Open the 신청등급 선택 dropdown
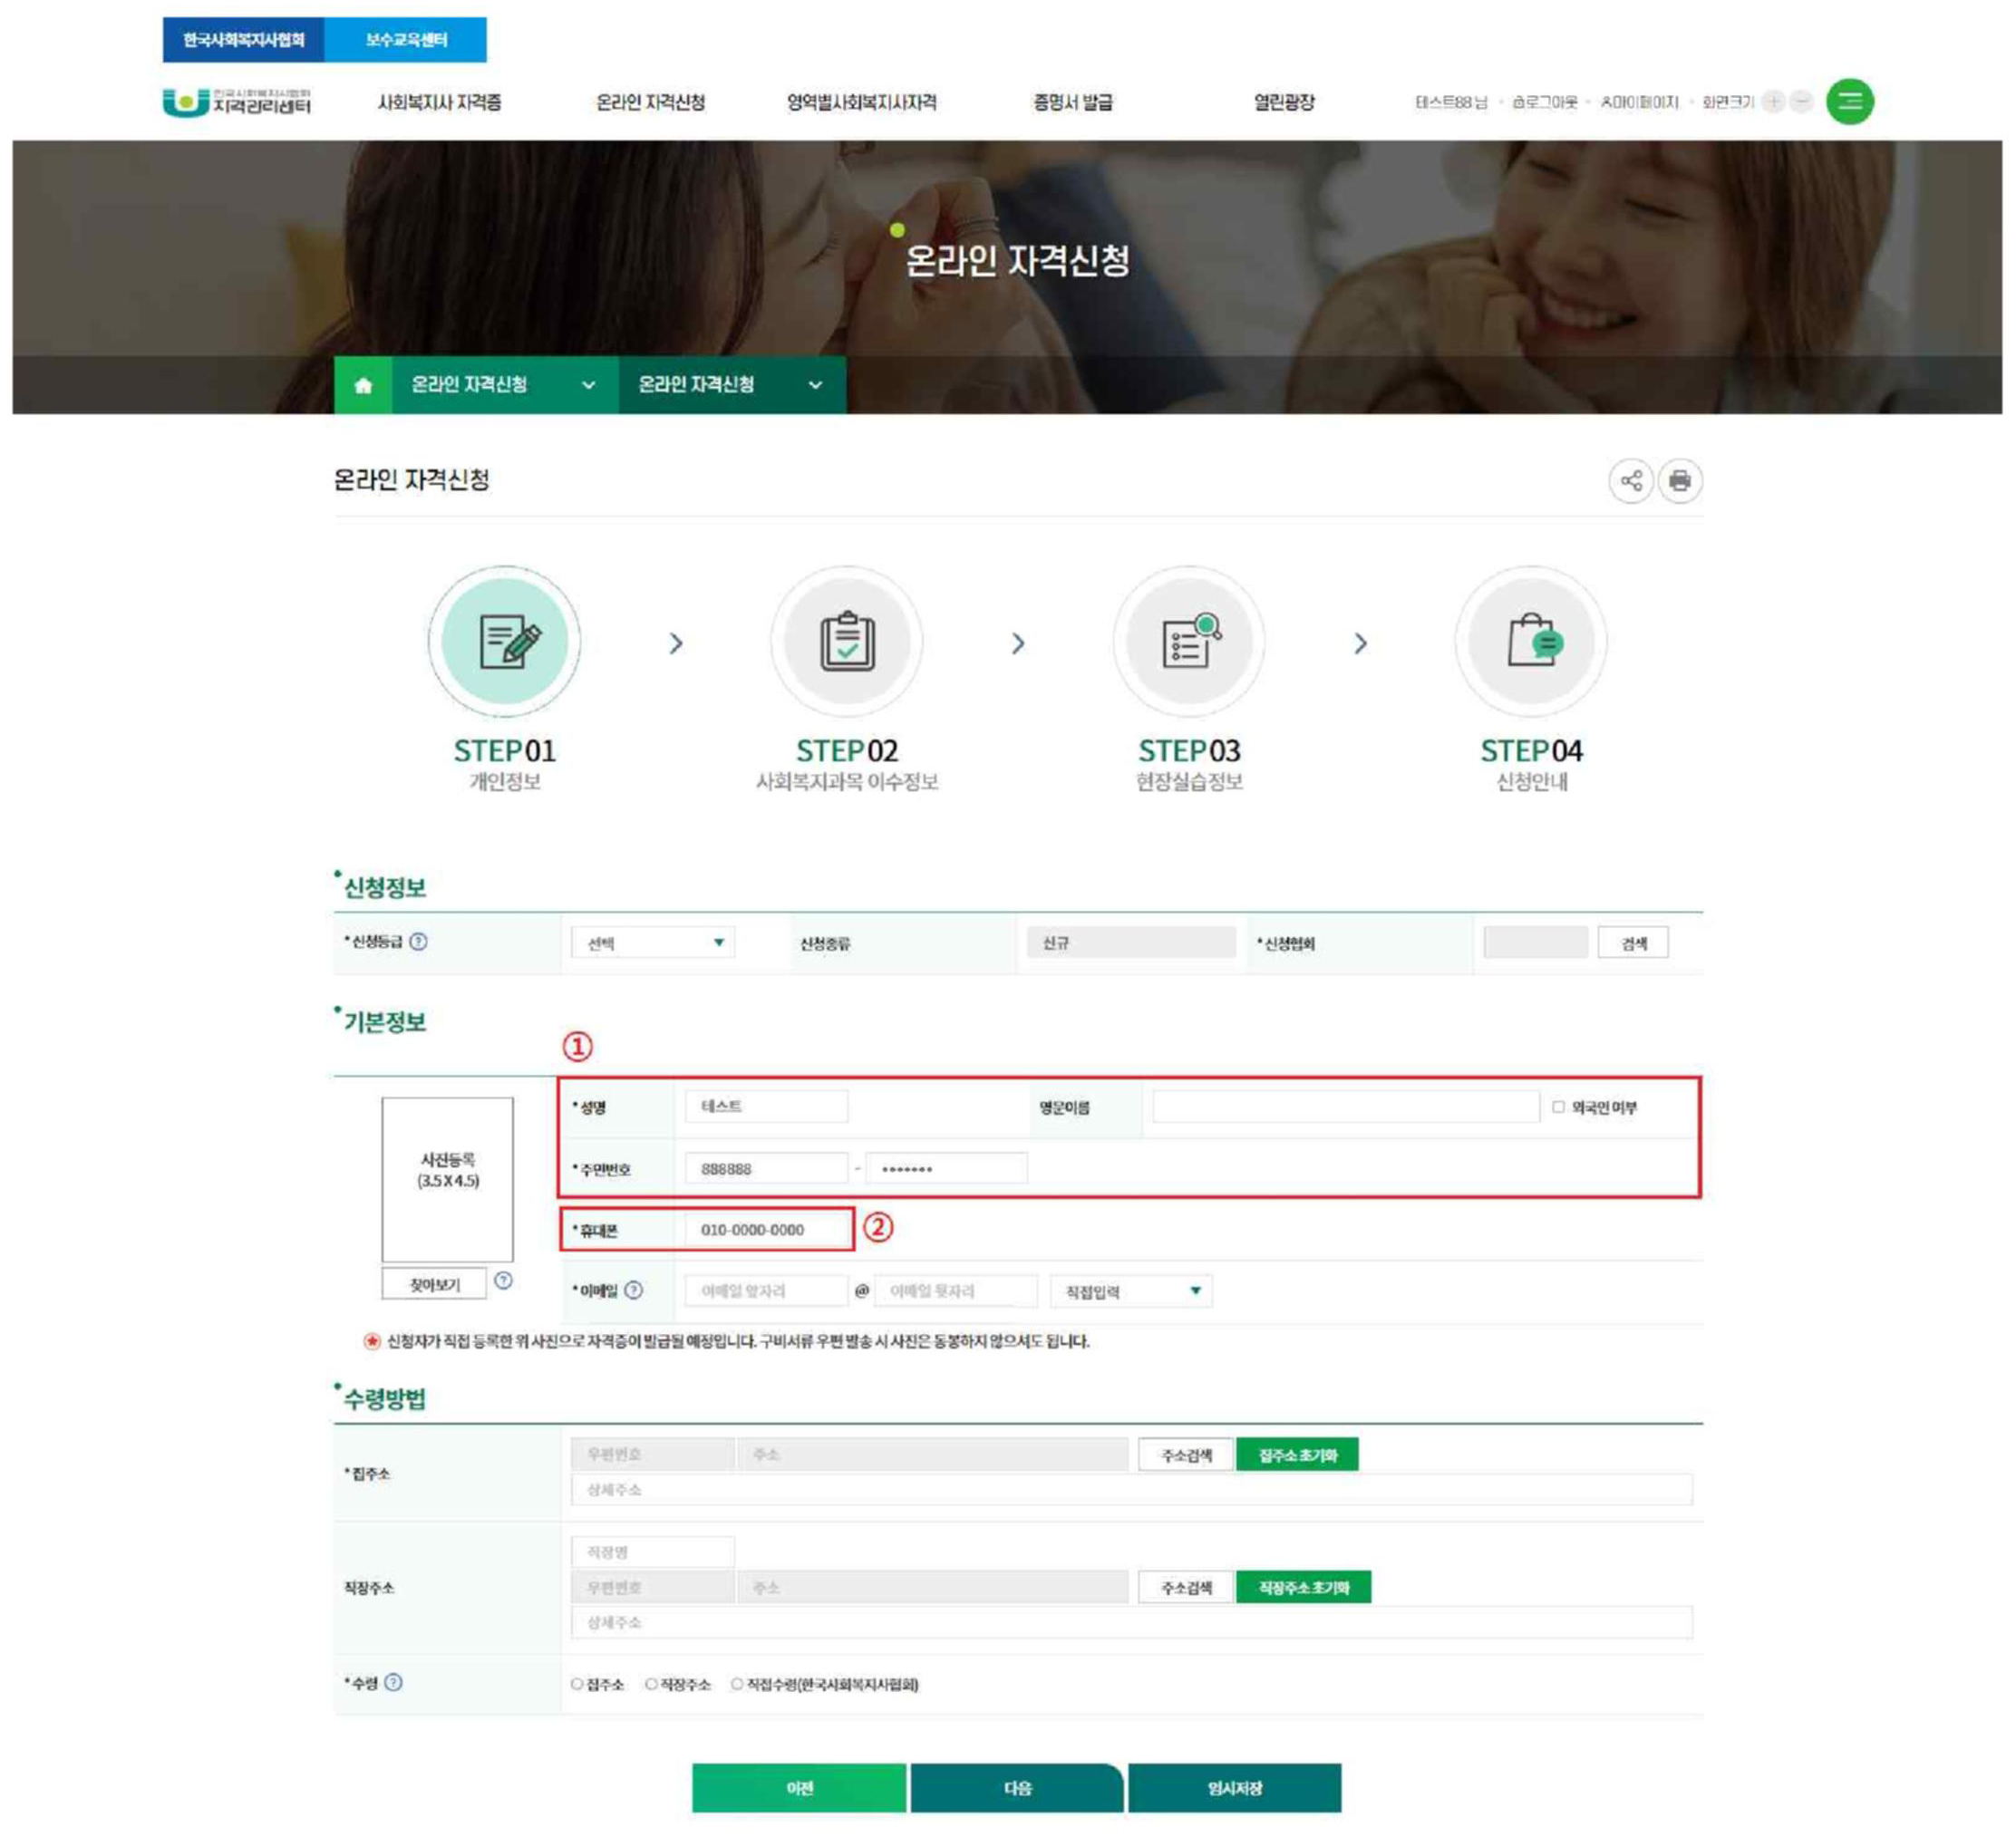This screenshot has width=2016, height=1837. point(653,942)
